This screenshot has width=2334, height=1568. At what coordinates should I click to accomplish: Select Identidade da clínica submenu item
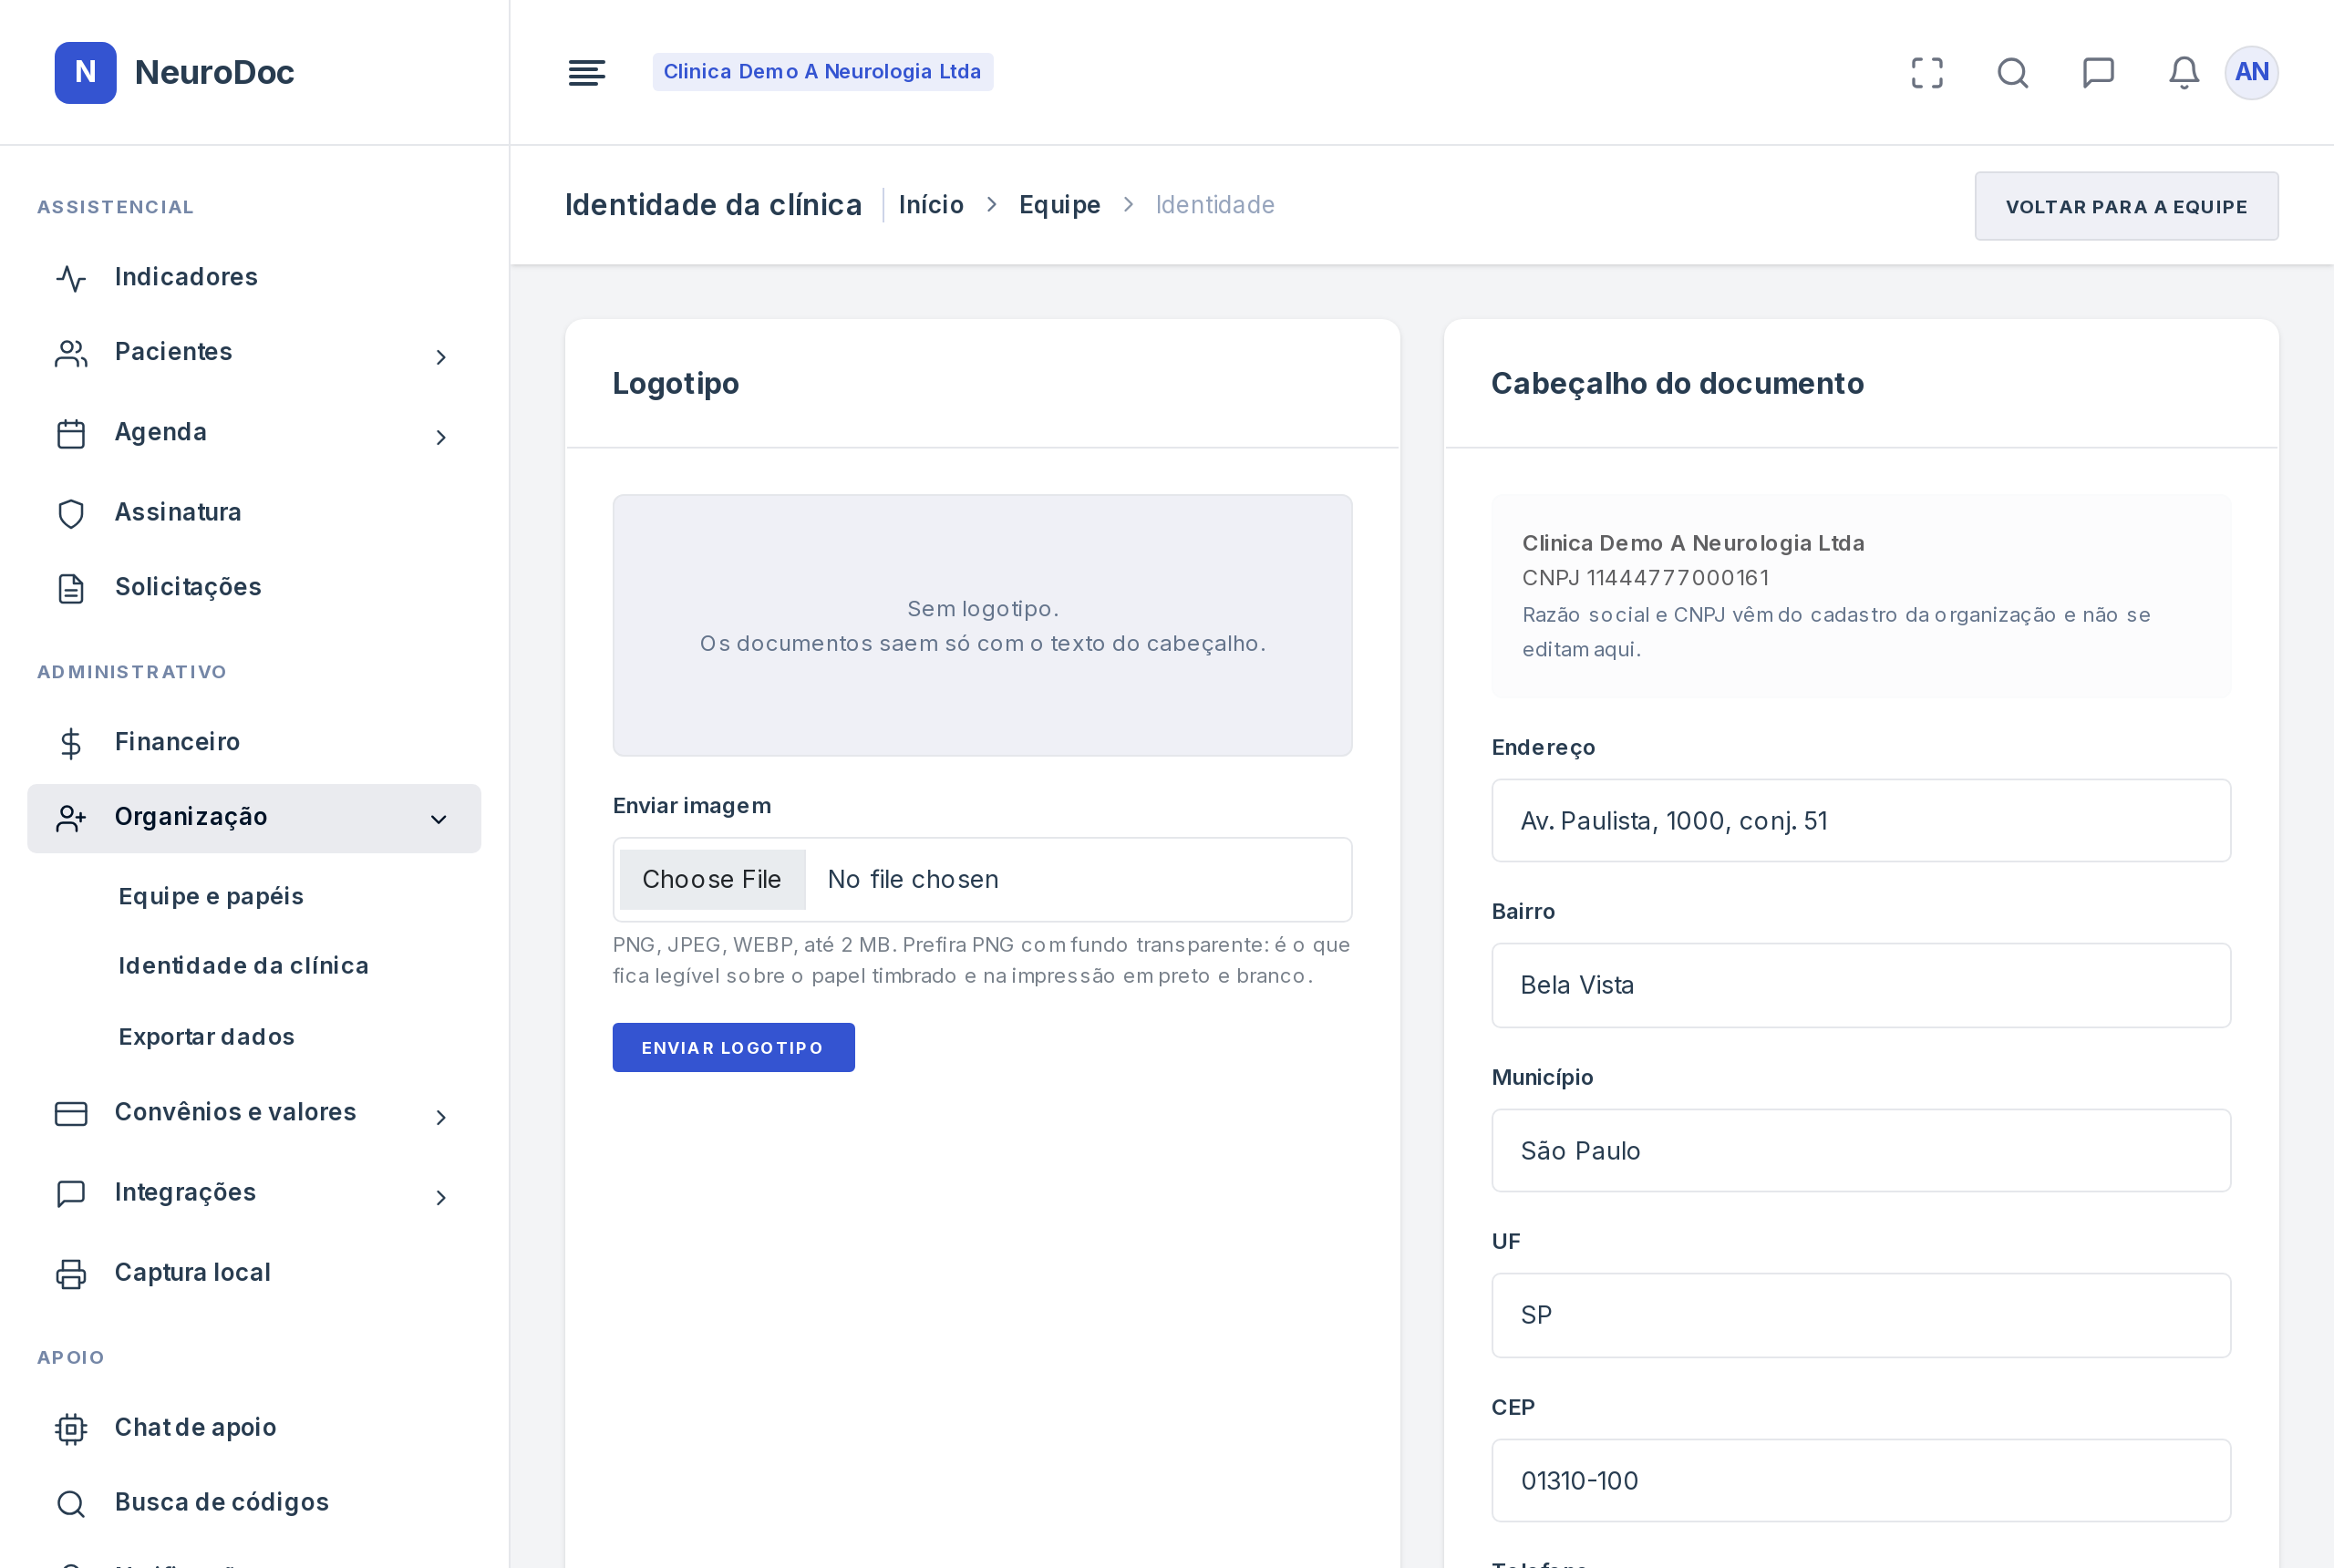click(x=243, y=965)
